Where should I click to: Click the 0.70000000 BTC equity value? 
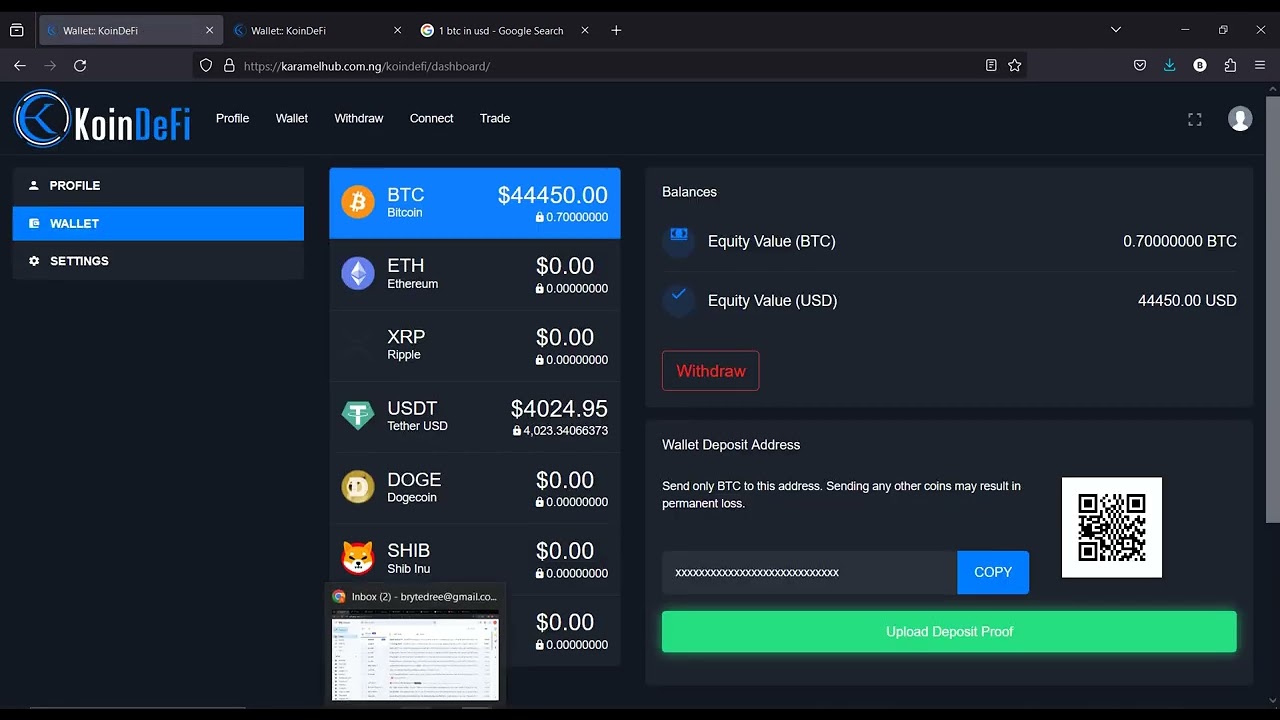pyautogui.click(x=1180, y=241)
